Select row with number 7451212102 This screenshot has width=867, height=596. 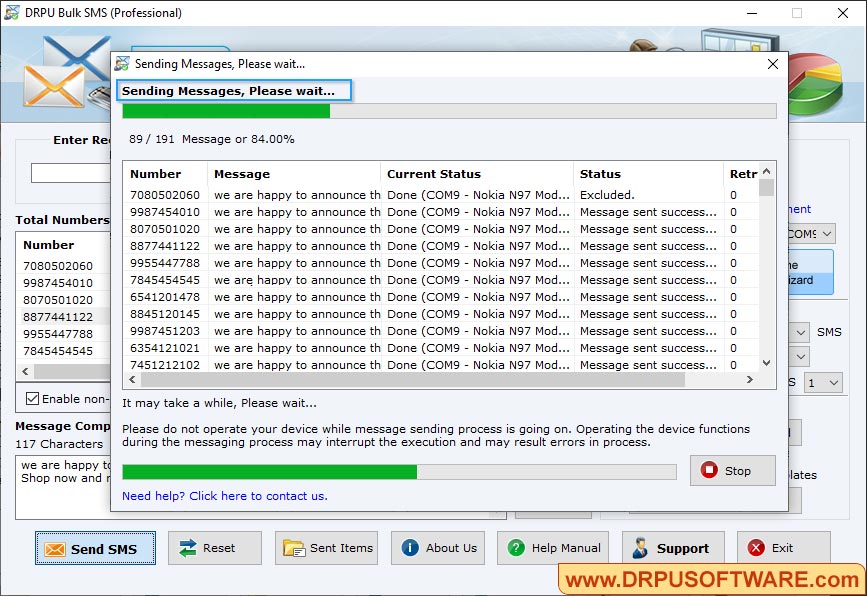tap(442, 365)
